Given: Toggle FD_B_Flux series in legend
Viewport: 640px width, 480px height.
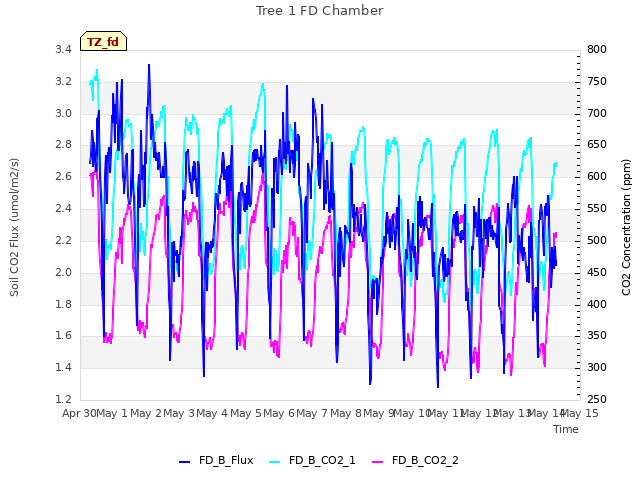Looking at the screenshot, I should pyautogui.click(x=216, y=460).
